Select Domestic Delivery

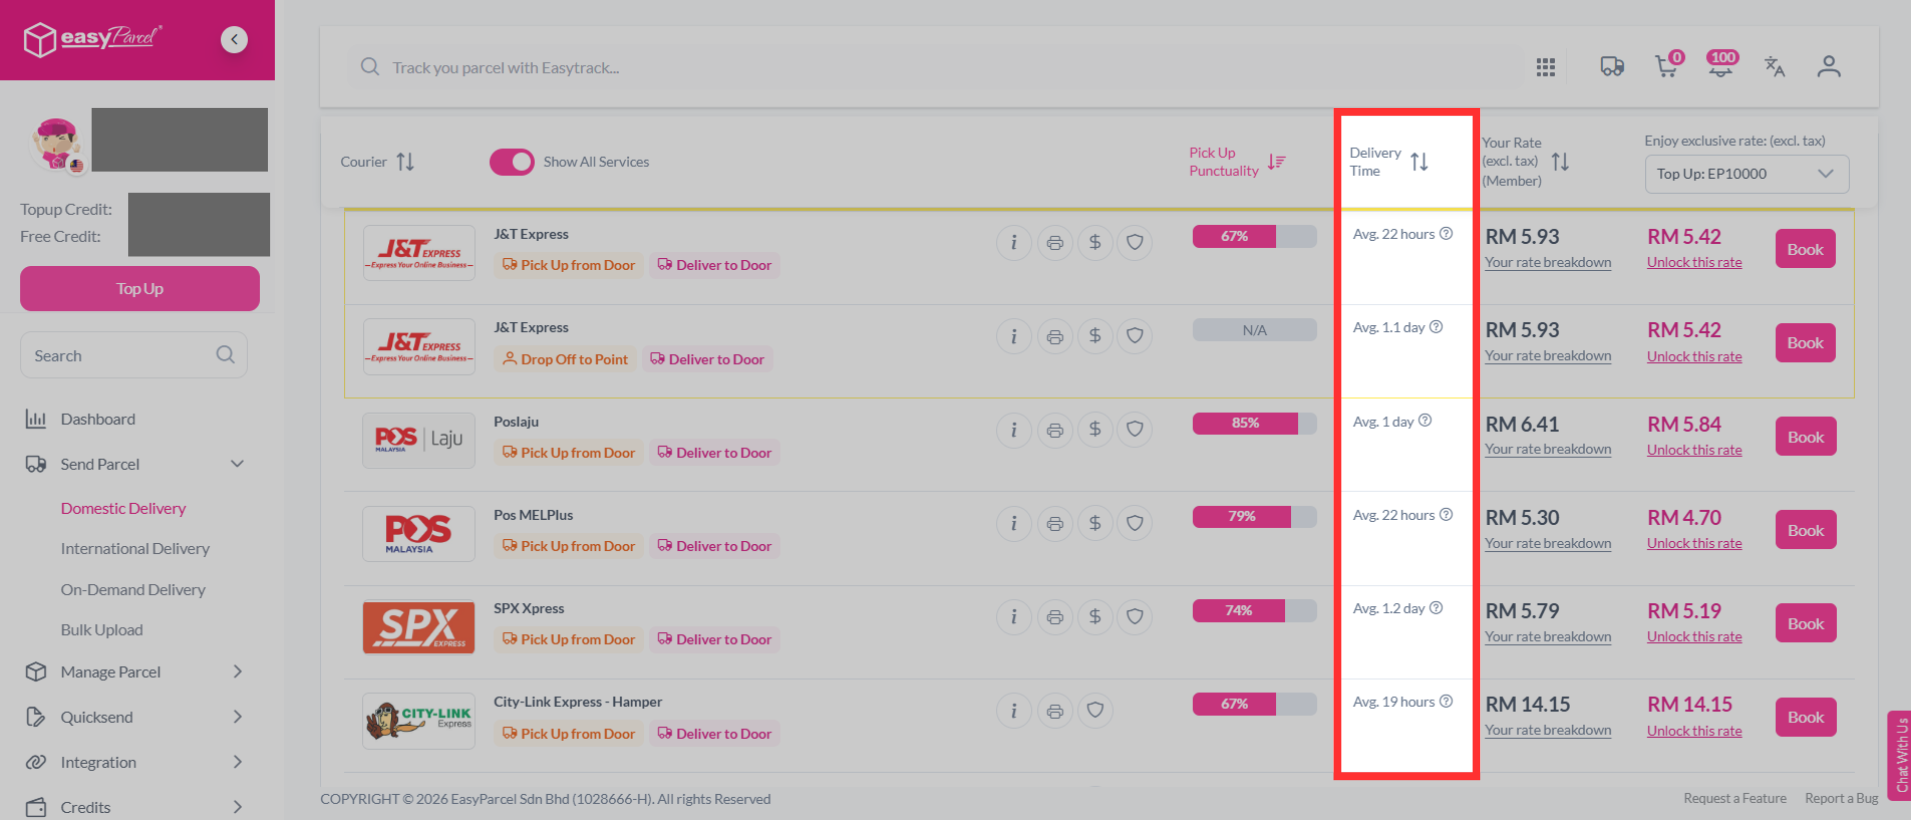123,508
